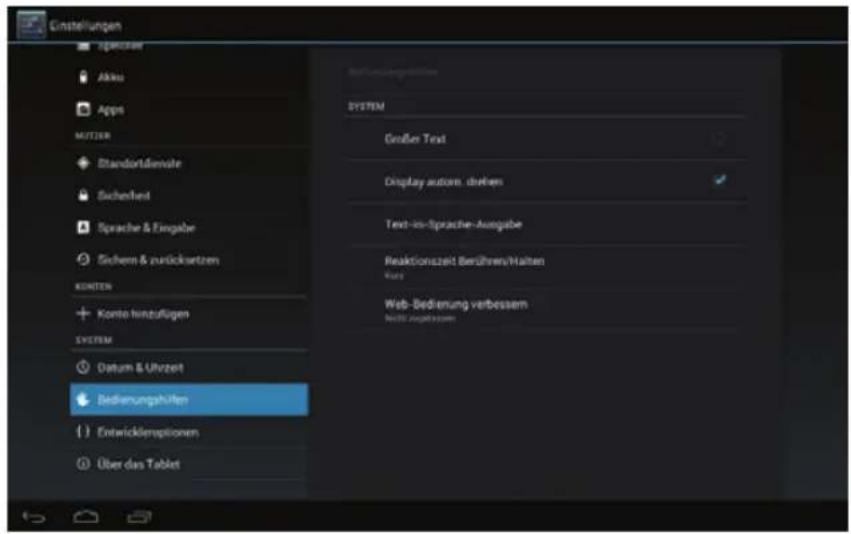Screen dimensions: 851x534
Task: Open Reaktionszeit Berühren/Halten option
Action: [547, 267]
